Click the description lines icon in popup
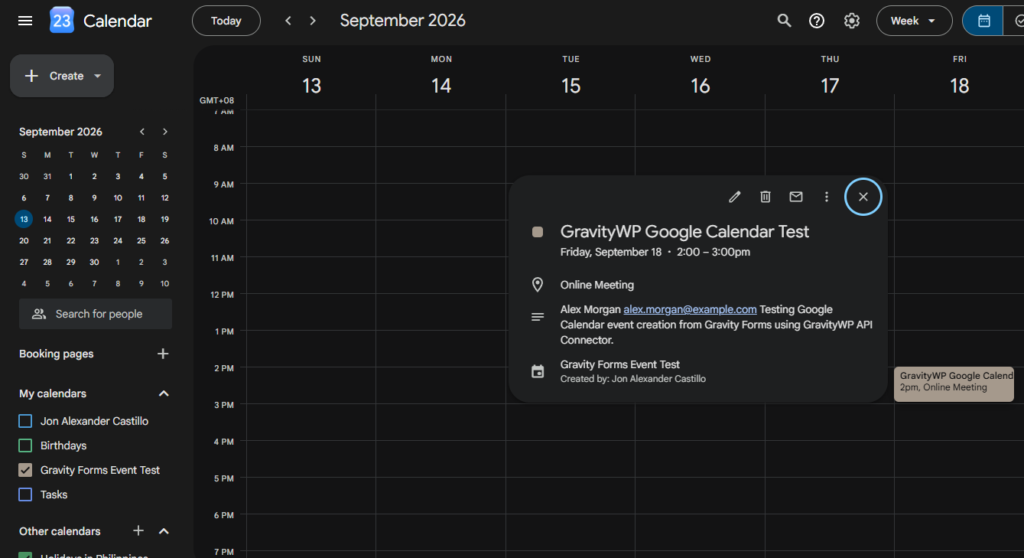 (537, 317)
